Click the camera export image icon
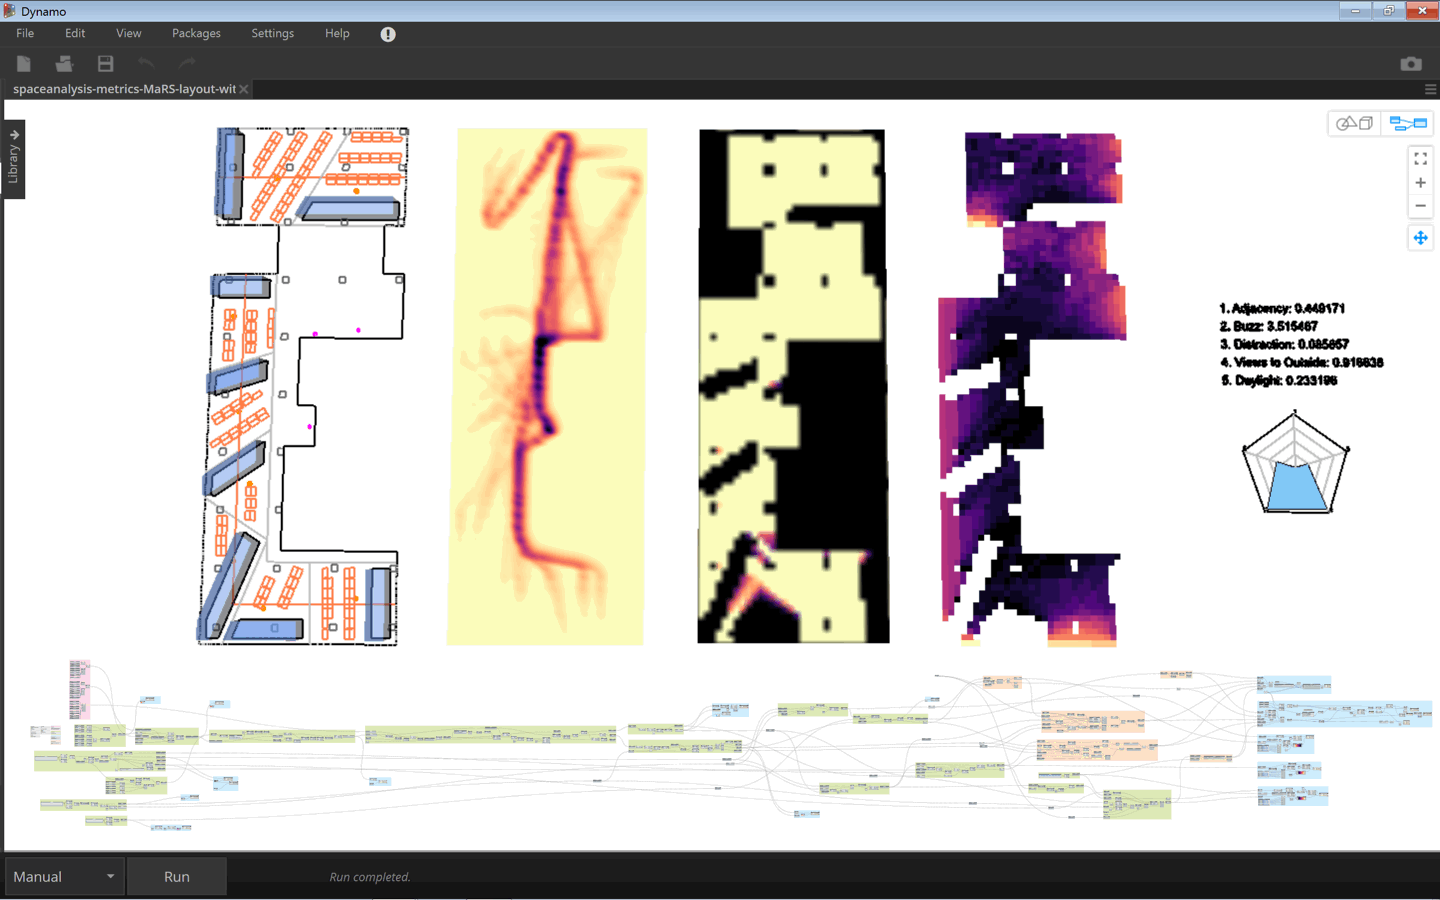 [x=1411, y=64]
